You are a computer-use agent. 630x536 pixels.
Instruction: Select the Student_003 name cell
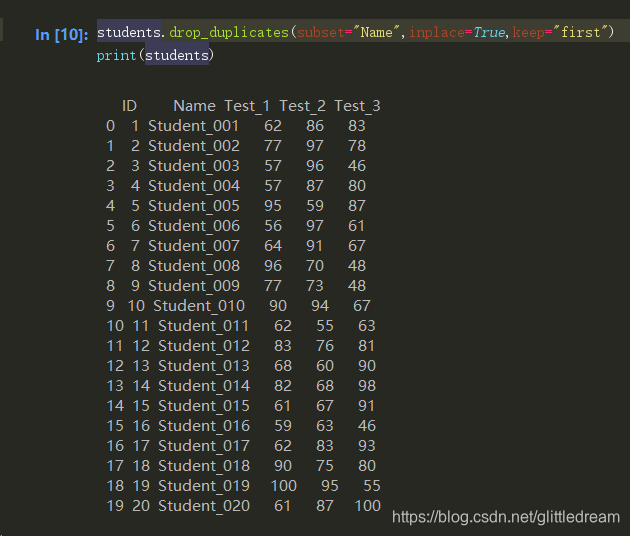(x=194, y=166)
